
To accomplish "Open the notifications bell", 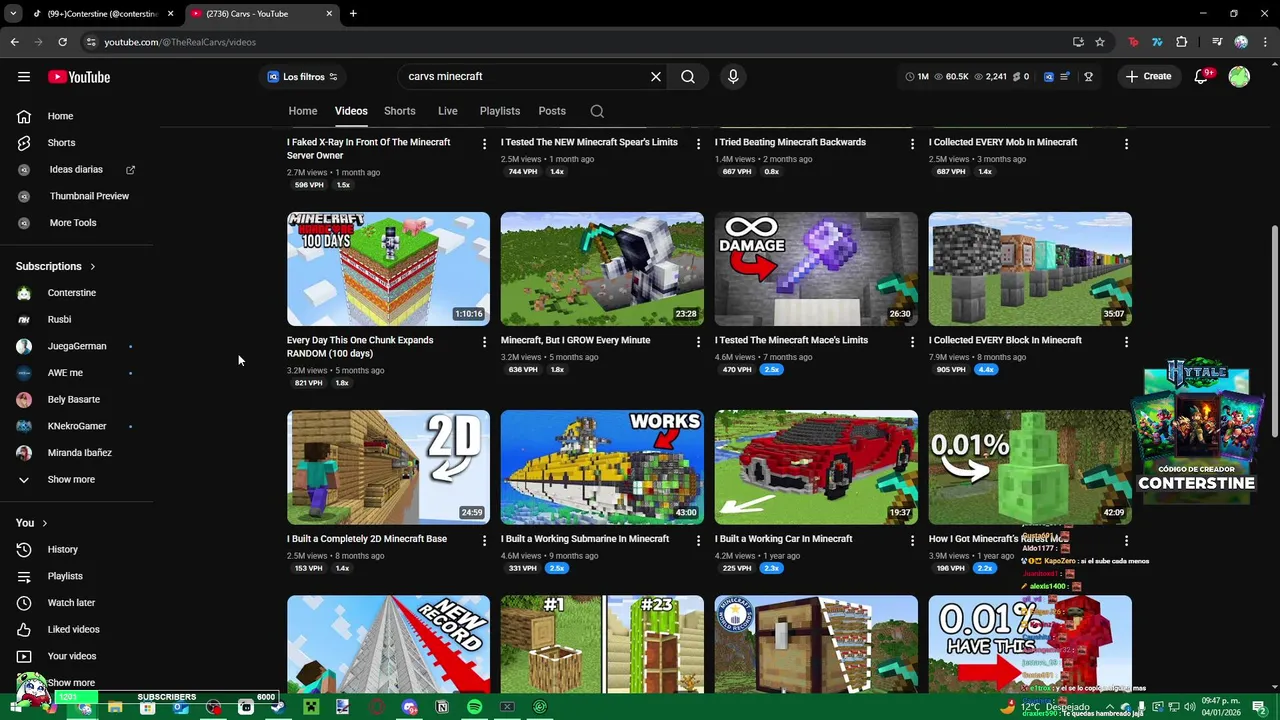I will (x=1202, y=77).
